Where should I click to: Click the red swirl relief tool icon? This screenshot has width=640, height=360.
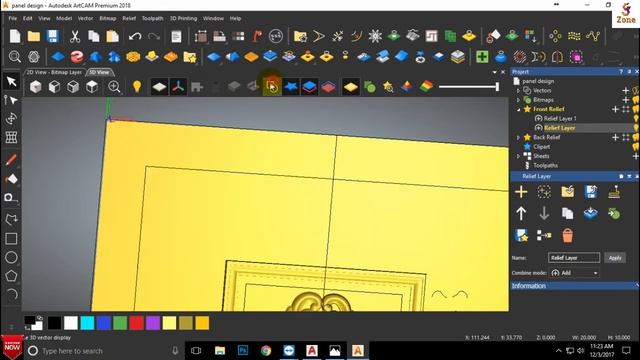77,57
